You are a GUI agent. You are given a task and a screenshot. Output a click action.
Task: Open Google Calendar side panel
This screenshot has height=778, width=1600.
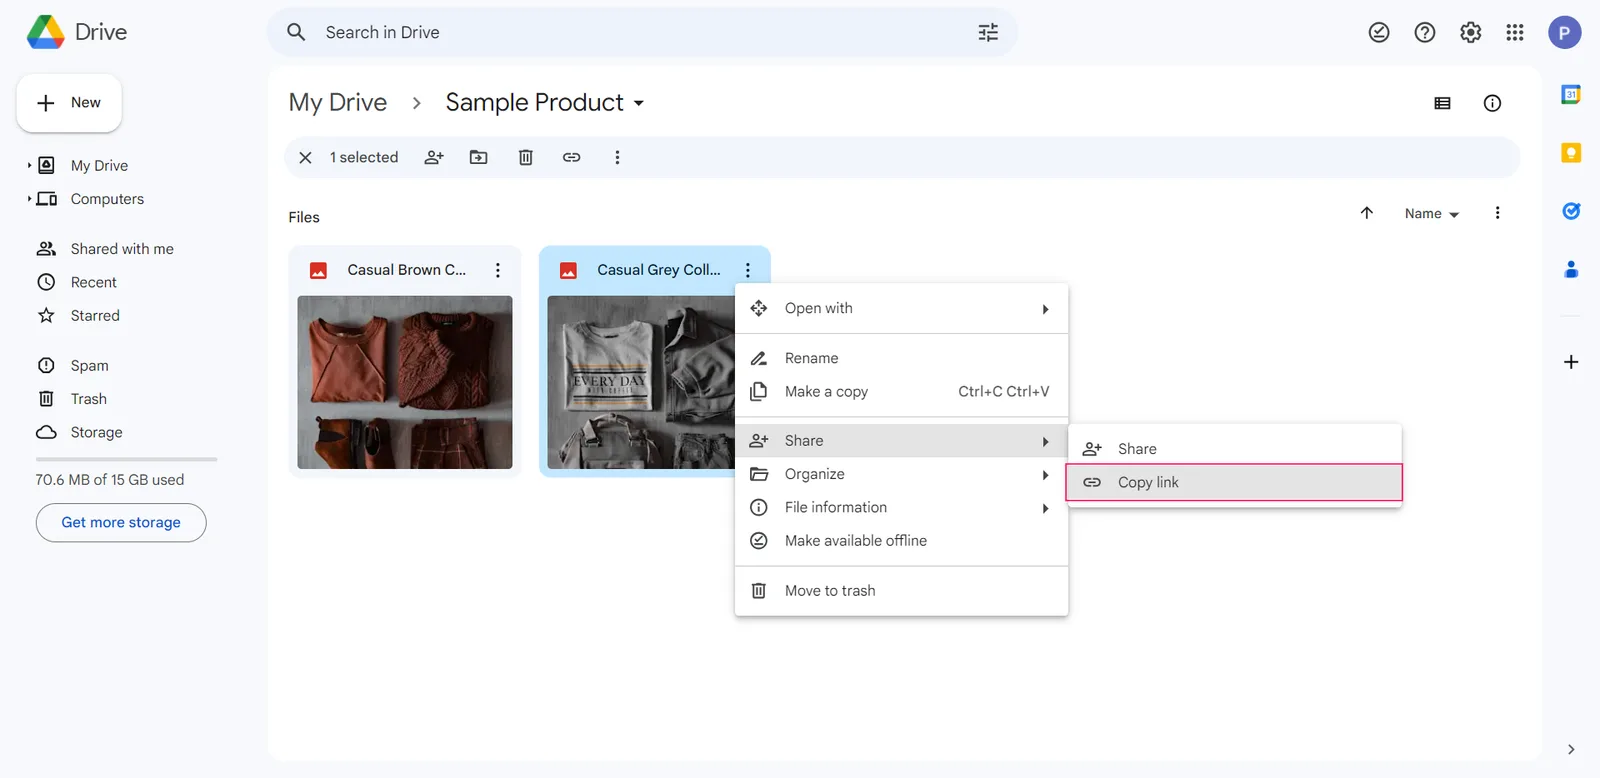(x=1571, y=95)
